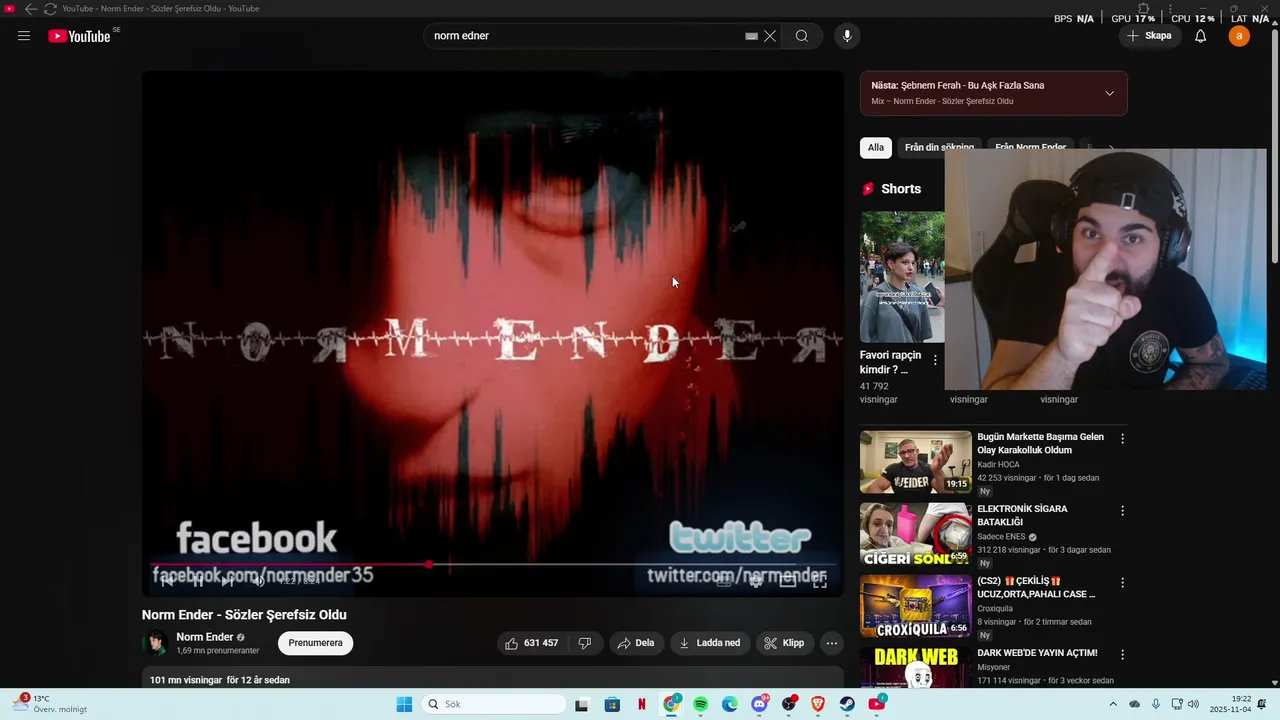This screenshot has height=720, width=1280.
Task: Open options for the 'Favori rapçin kimdir' short
Action: coord(935,360)
